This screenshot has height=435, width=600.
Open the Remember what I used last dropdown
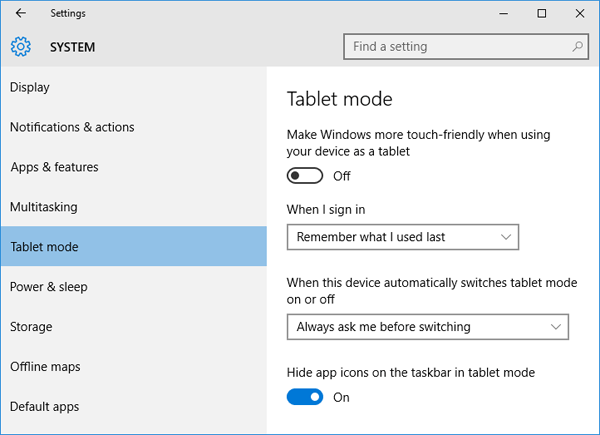tap(403, 237)
